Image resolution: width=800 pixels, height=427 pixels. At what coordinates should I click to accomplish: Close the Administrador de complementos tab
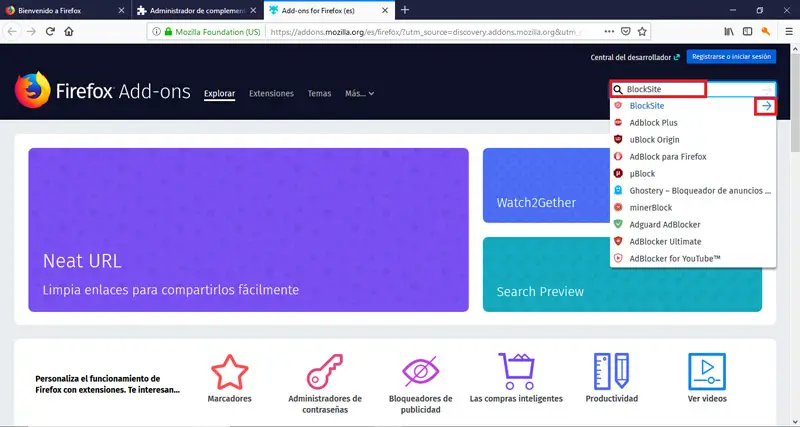[x=253, y=10]
